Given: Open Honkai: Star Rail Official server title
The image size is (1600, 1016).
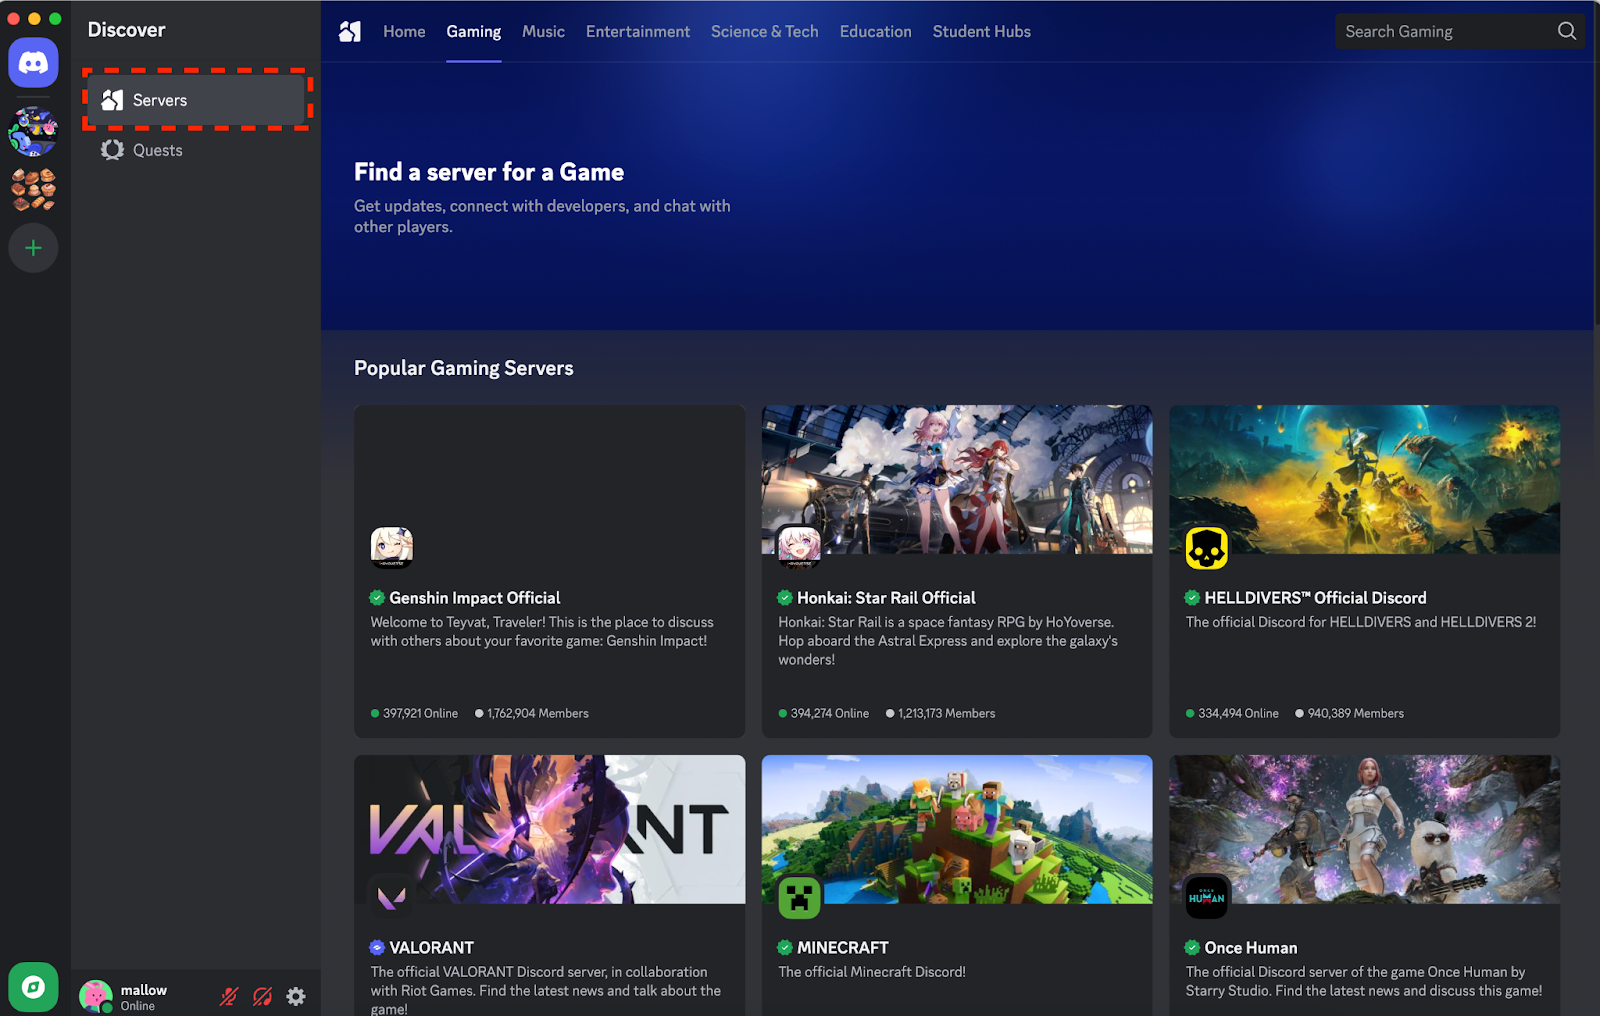Looking at the screenshot, I should click(886, 598).
